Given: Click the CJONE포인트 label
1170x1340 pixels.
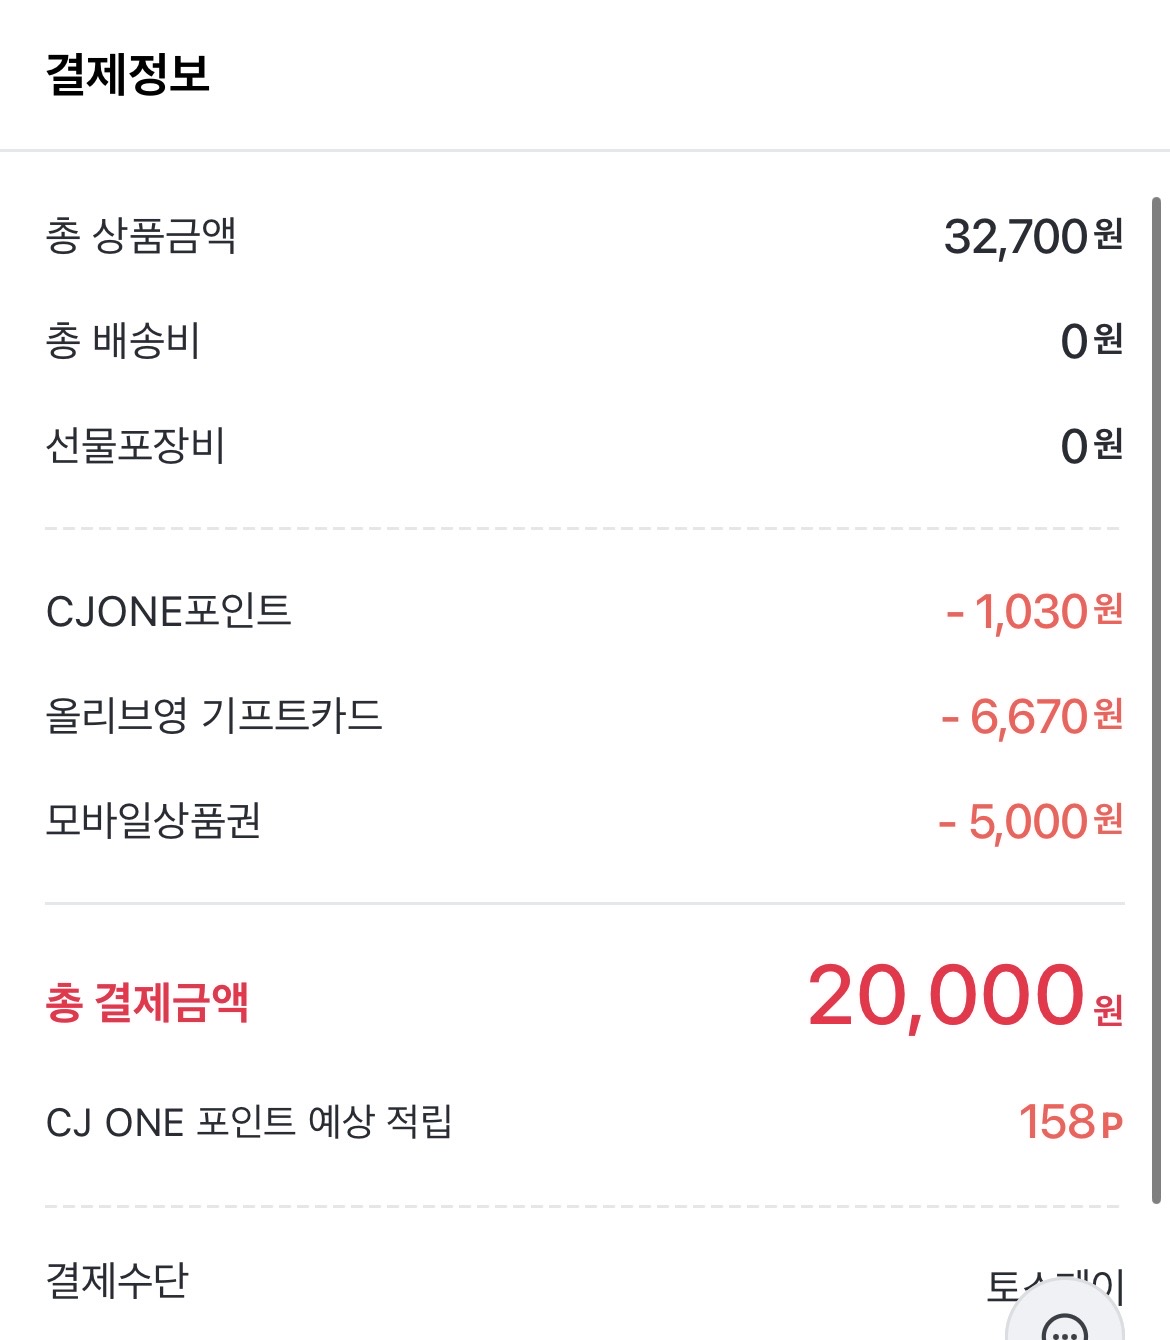Looking at the screenshot, I should click(x=168, y=611).
